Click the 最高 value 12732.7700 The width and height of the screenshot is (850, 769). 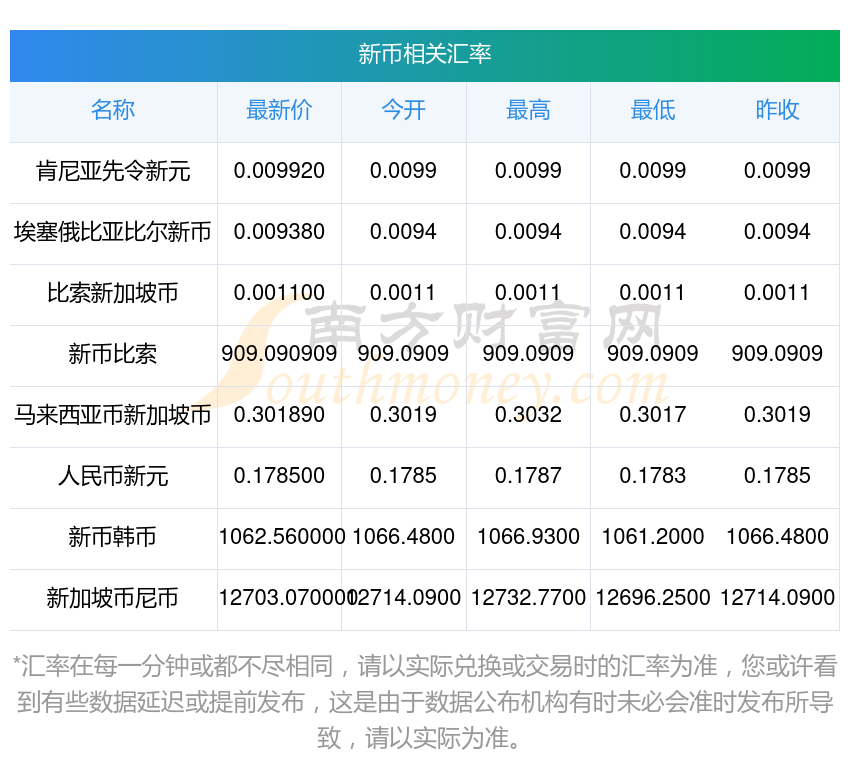528,598
